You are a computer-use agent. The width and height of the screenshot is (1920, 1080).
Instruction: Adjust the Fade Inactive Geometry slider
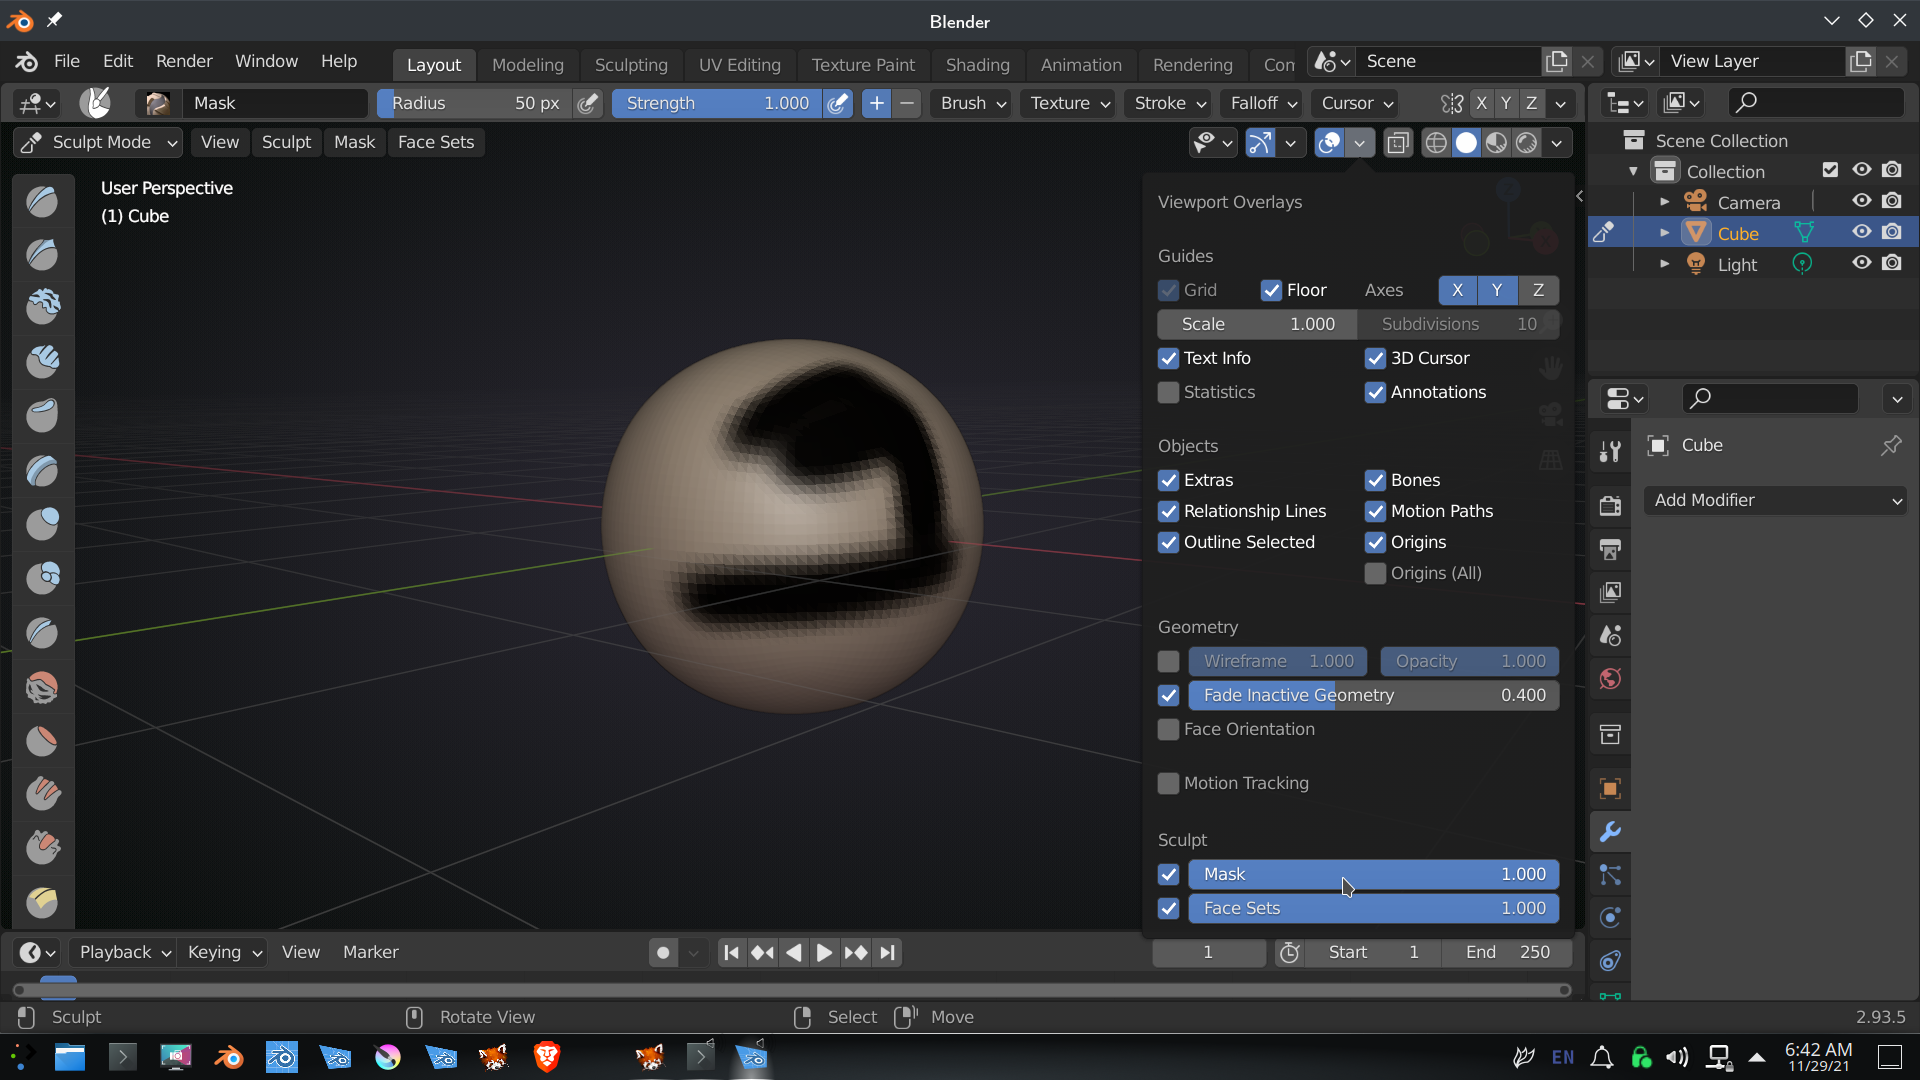pos(1373,695)
